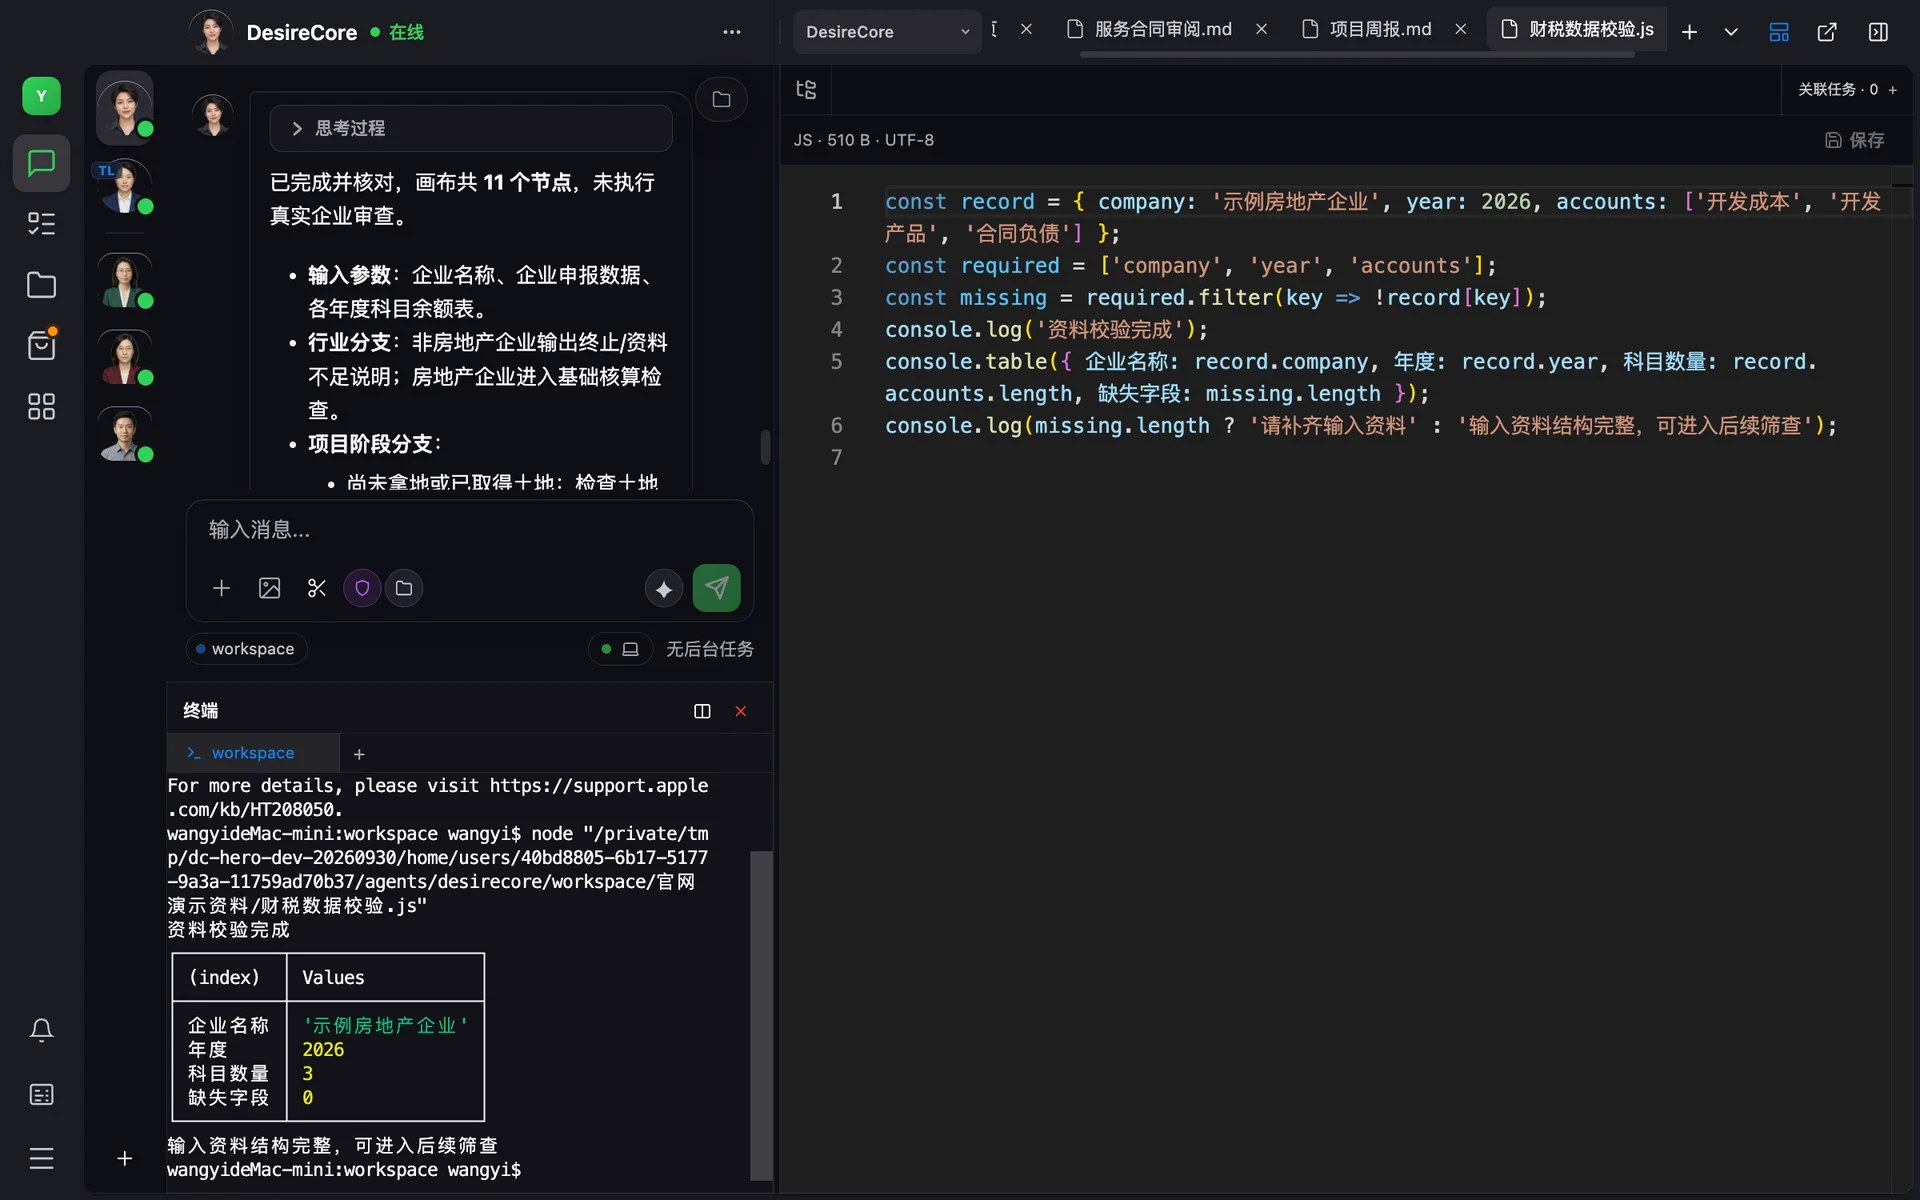Open the apps grid sidebar icon
The image size is (1920, 1200).
point(41,406)
